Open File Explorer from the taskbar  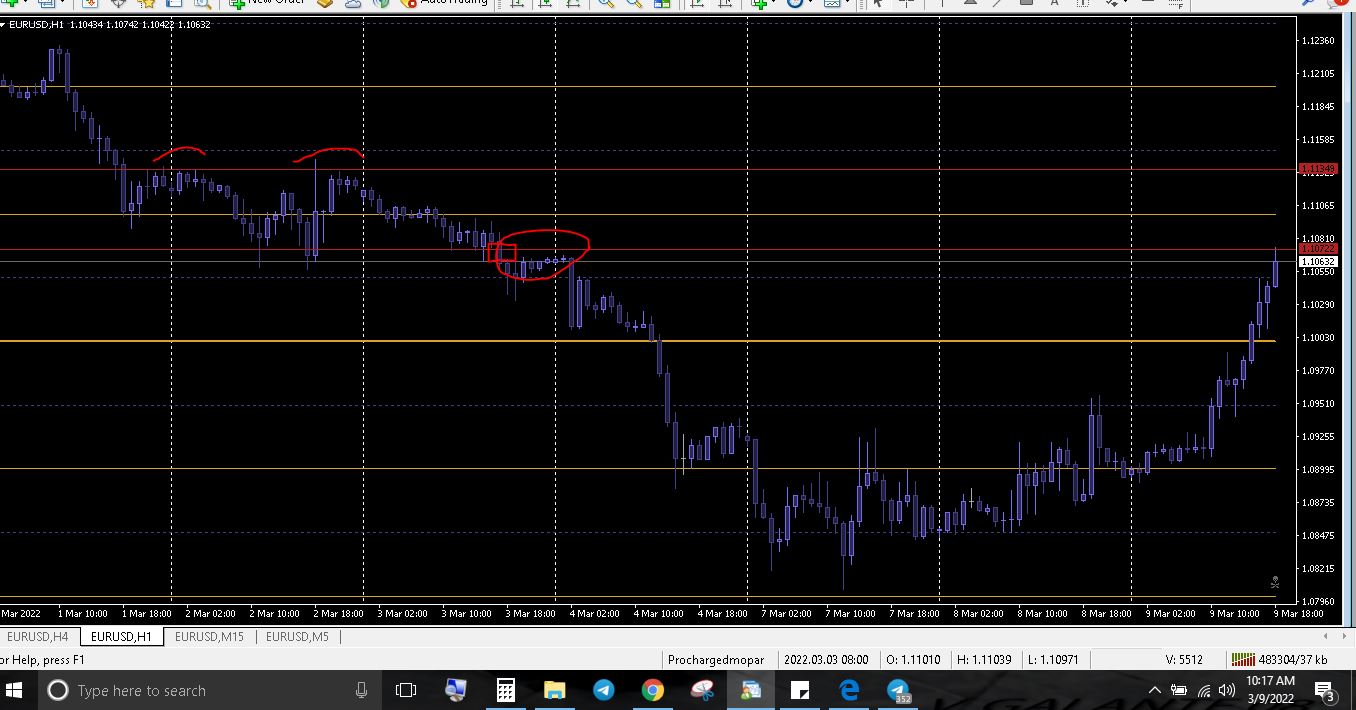(554, 690)
